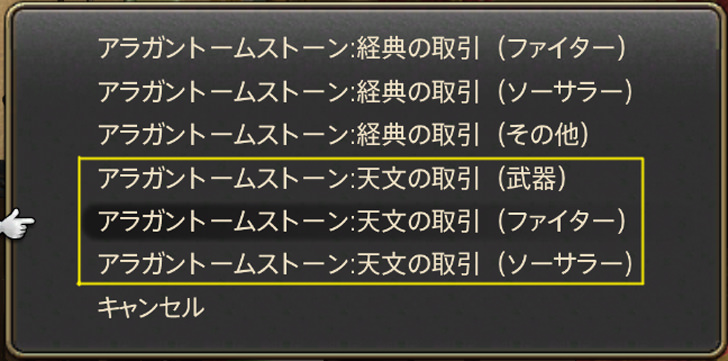
Task: Select last option inside yellow highlighted box
Action: coord(365,264)
